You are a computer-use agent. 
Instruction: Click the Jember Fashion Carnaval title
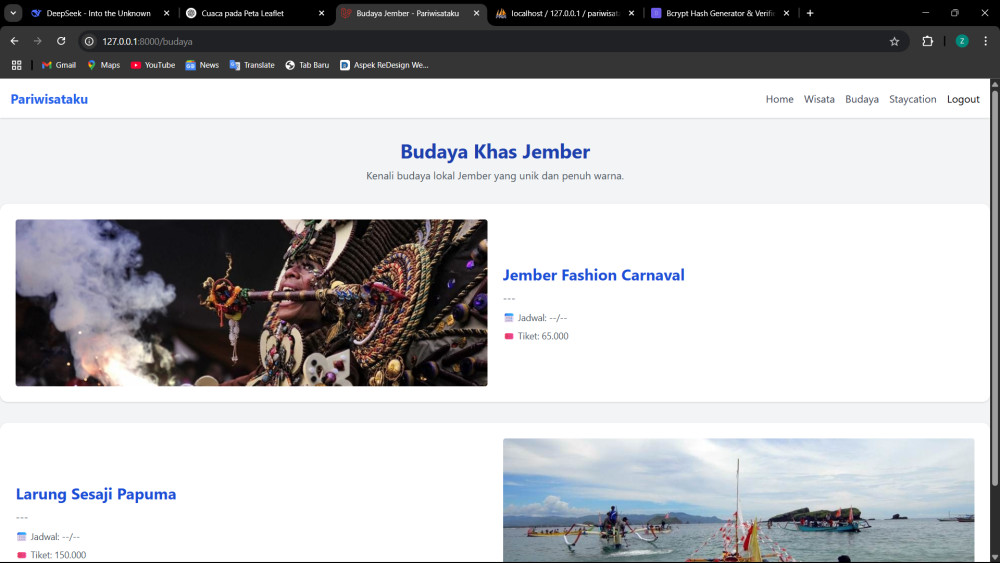point(593,275)
